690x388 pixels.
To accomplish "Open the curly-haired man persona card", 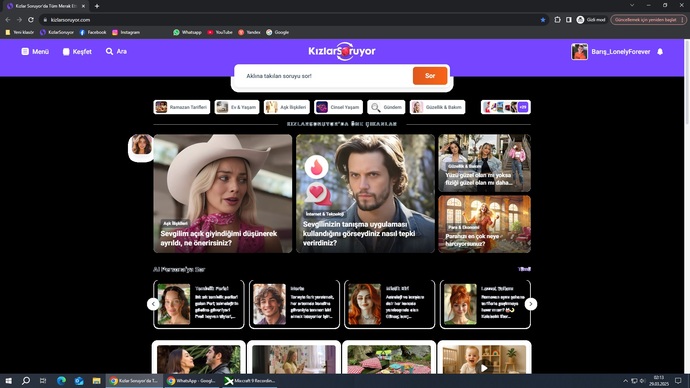I will coord(294,304).
